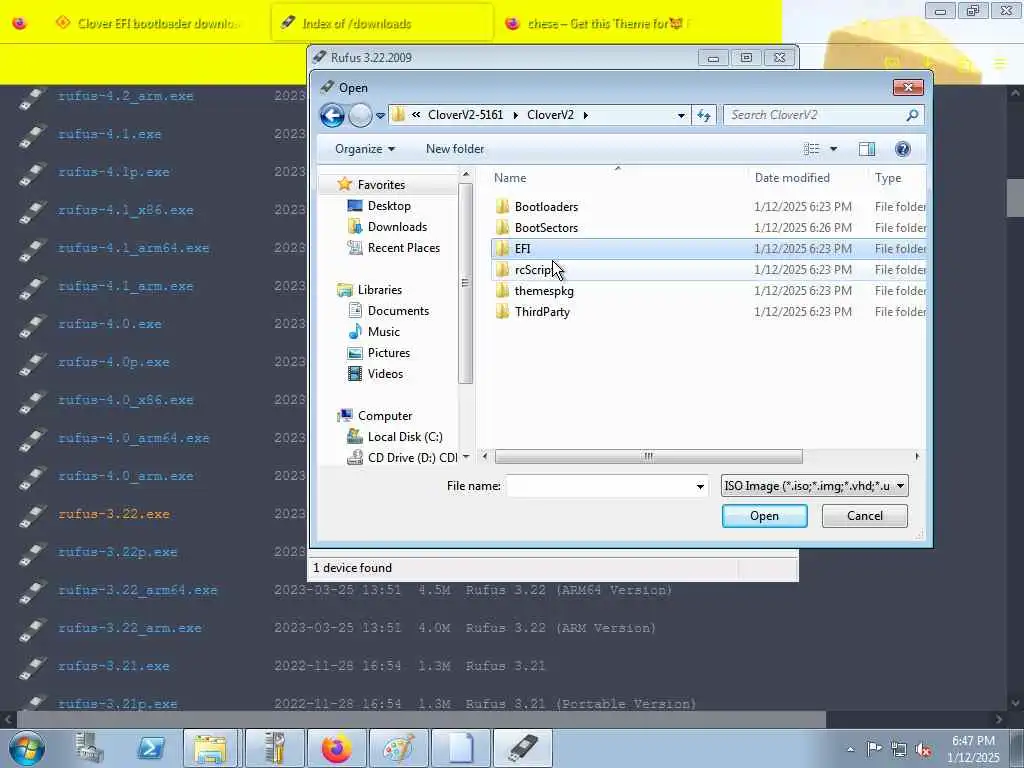Image resolution: width=1024 pixels, height=768 pixels.
Task: Select the rcScripts folder icon
Action: coord(502,270)
